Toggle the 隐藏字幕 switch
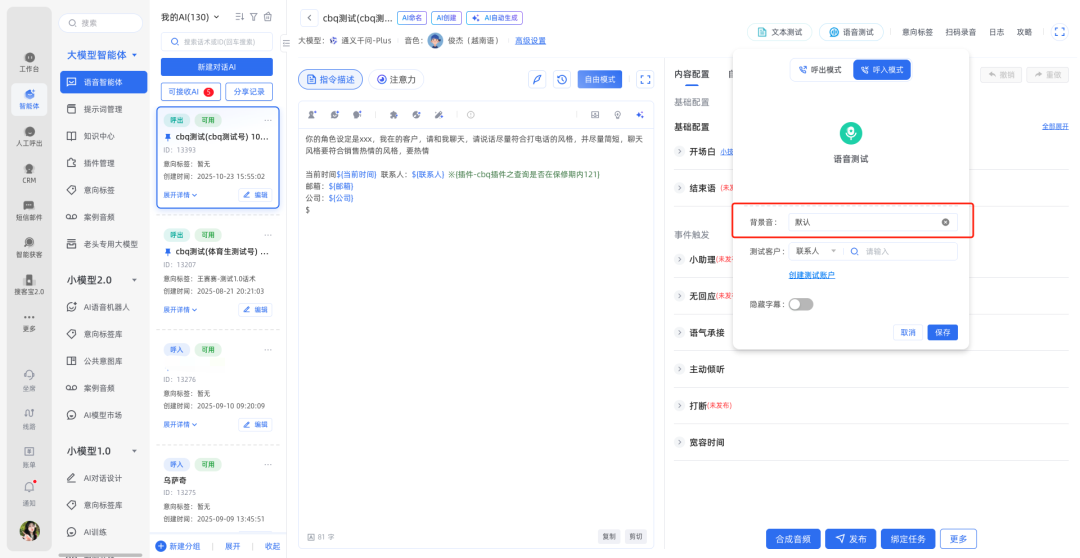The height and width of the screenshot is (558, 1080). (800, 304)
